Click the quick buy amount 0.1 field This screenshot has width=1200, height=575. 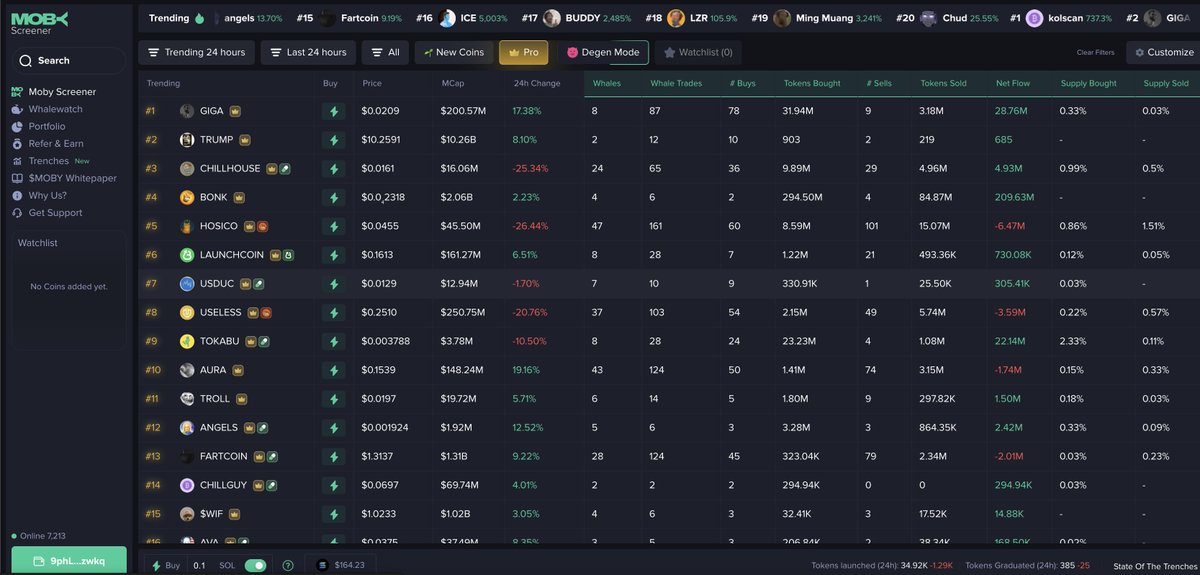coord(199,565)
